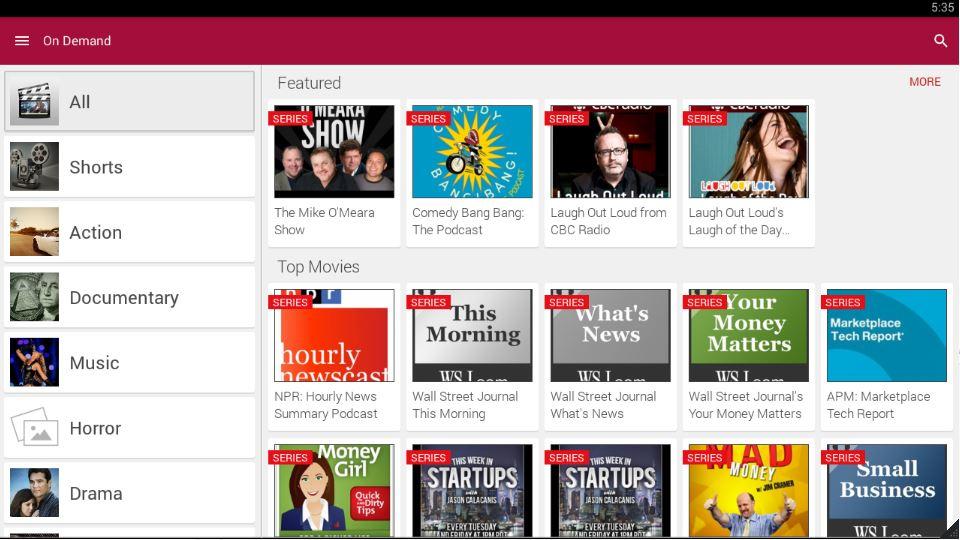Click the Top Movies section heading
The image size is (960, 540).
[x=318, y=267]
